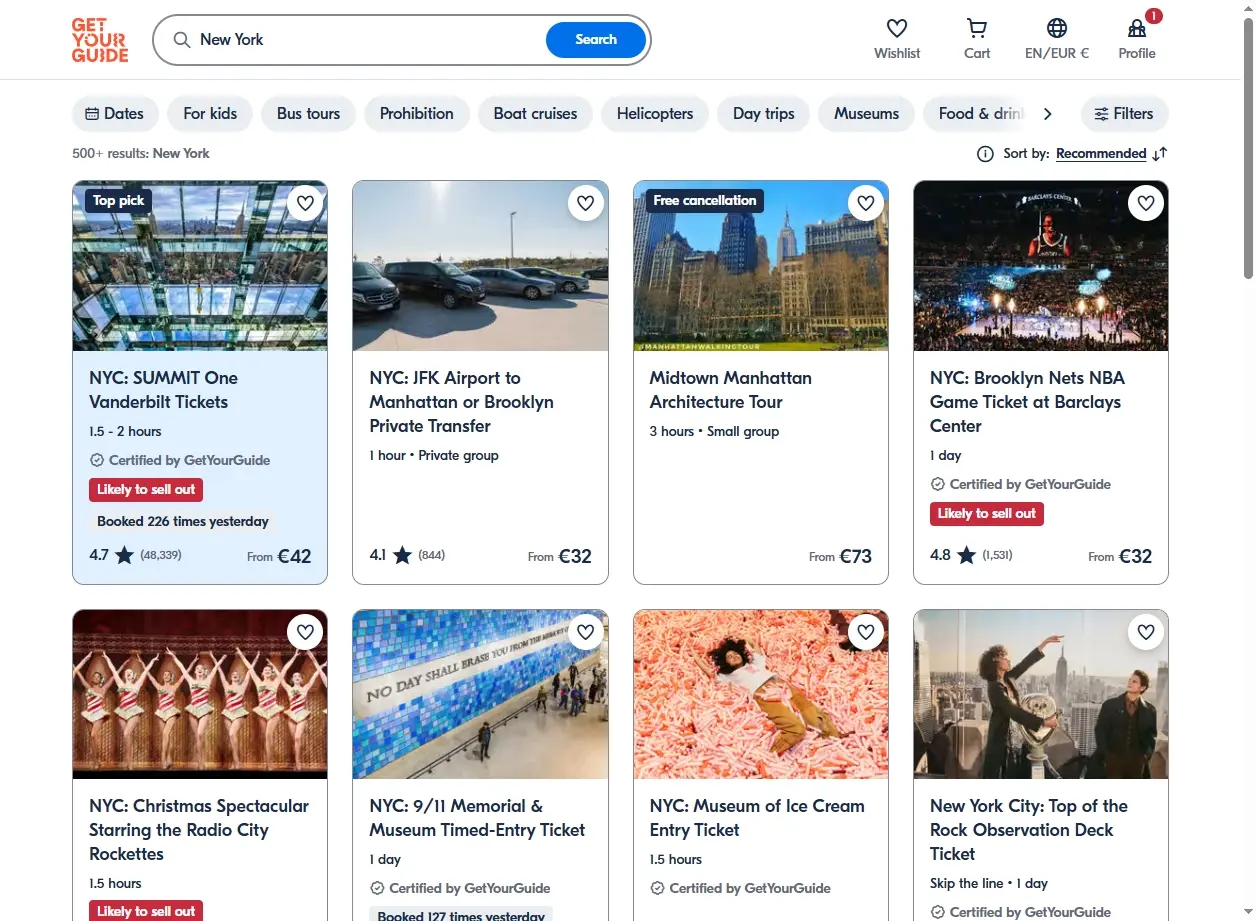The height and width of the screenshot is (921, 1256).
Task: Open Midtown Manhattan Architecture Tour title
Action: tap(731, 390)
